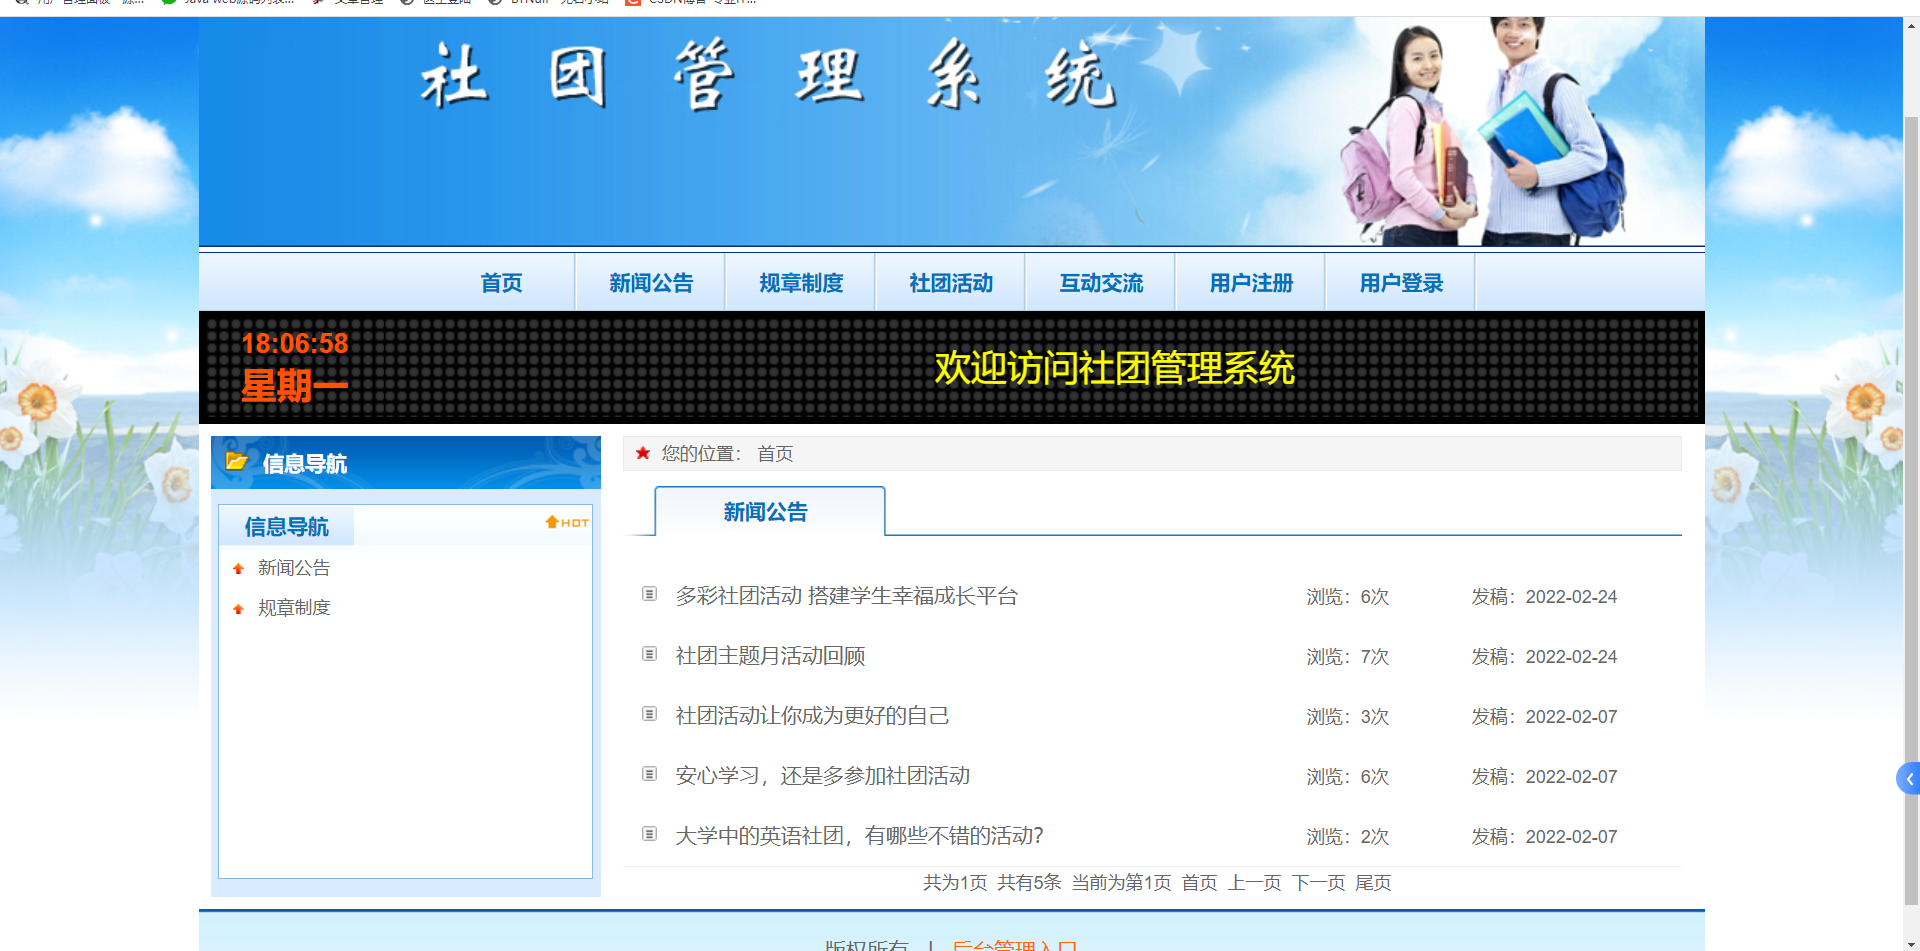This screenshot has height=951, width=1920.
Task: Open article 多彩社团活动 搭建学生幸福成长平台
Action: (846, 596)
